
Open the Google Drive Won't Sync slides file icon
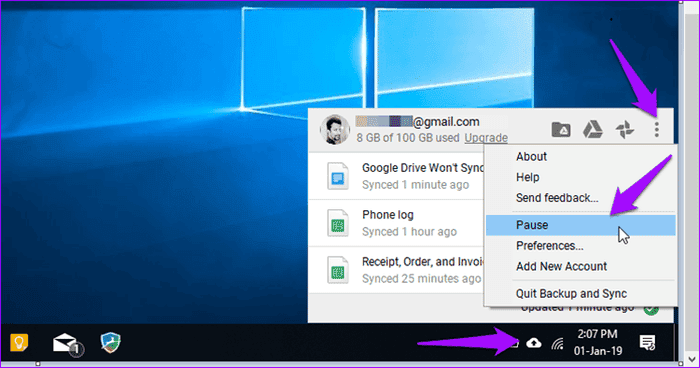(x=338, y=176)
